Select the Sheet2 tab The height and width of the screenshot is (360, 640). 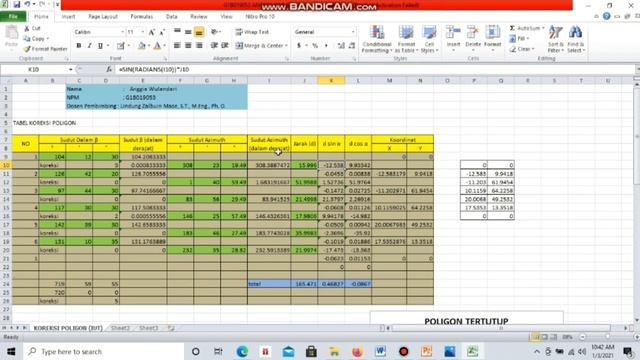coord(120,328)
